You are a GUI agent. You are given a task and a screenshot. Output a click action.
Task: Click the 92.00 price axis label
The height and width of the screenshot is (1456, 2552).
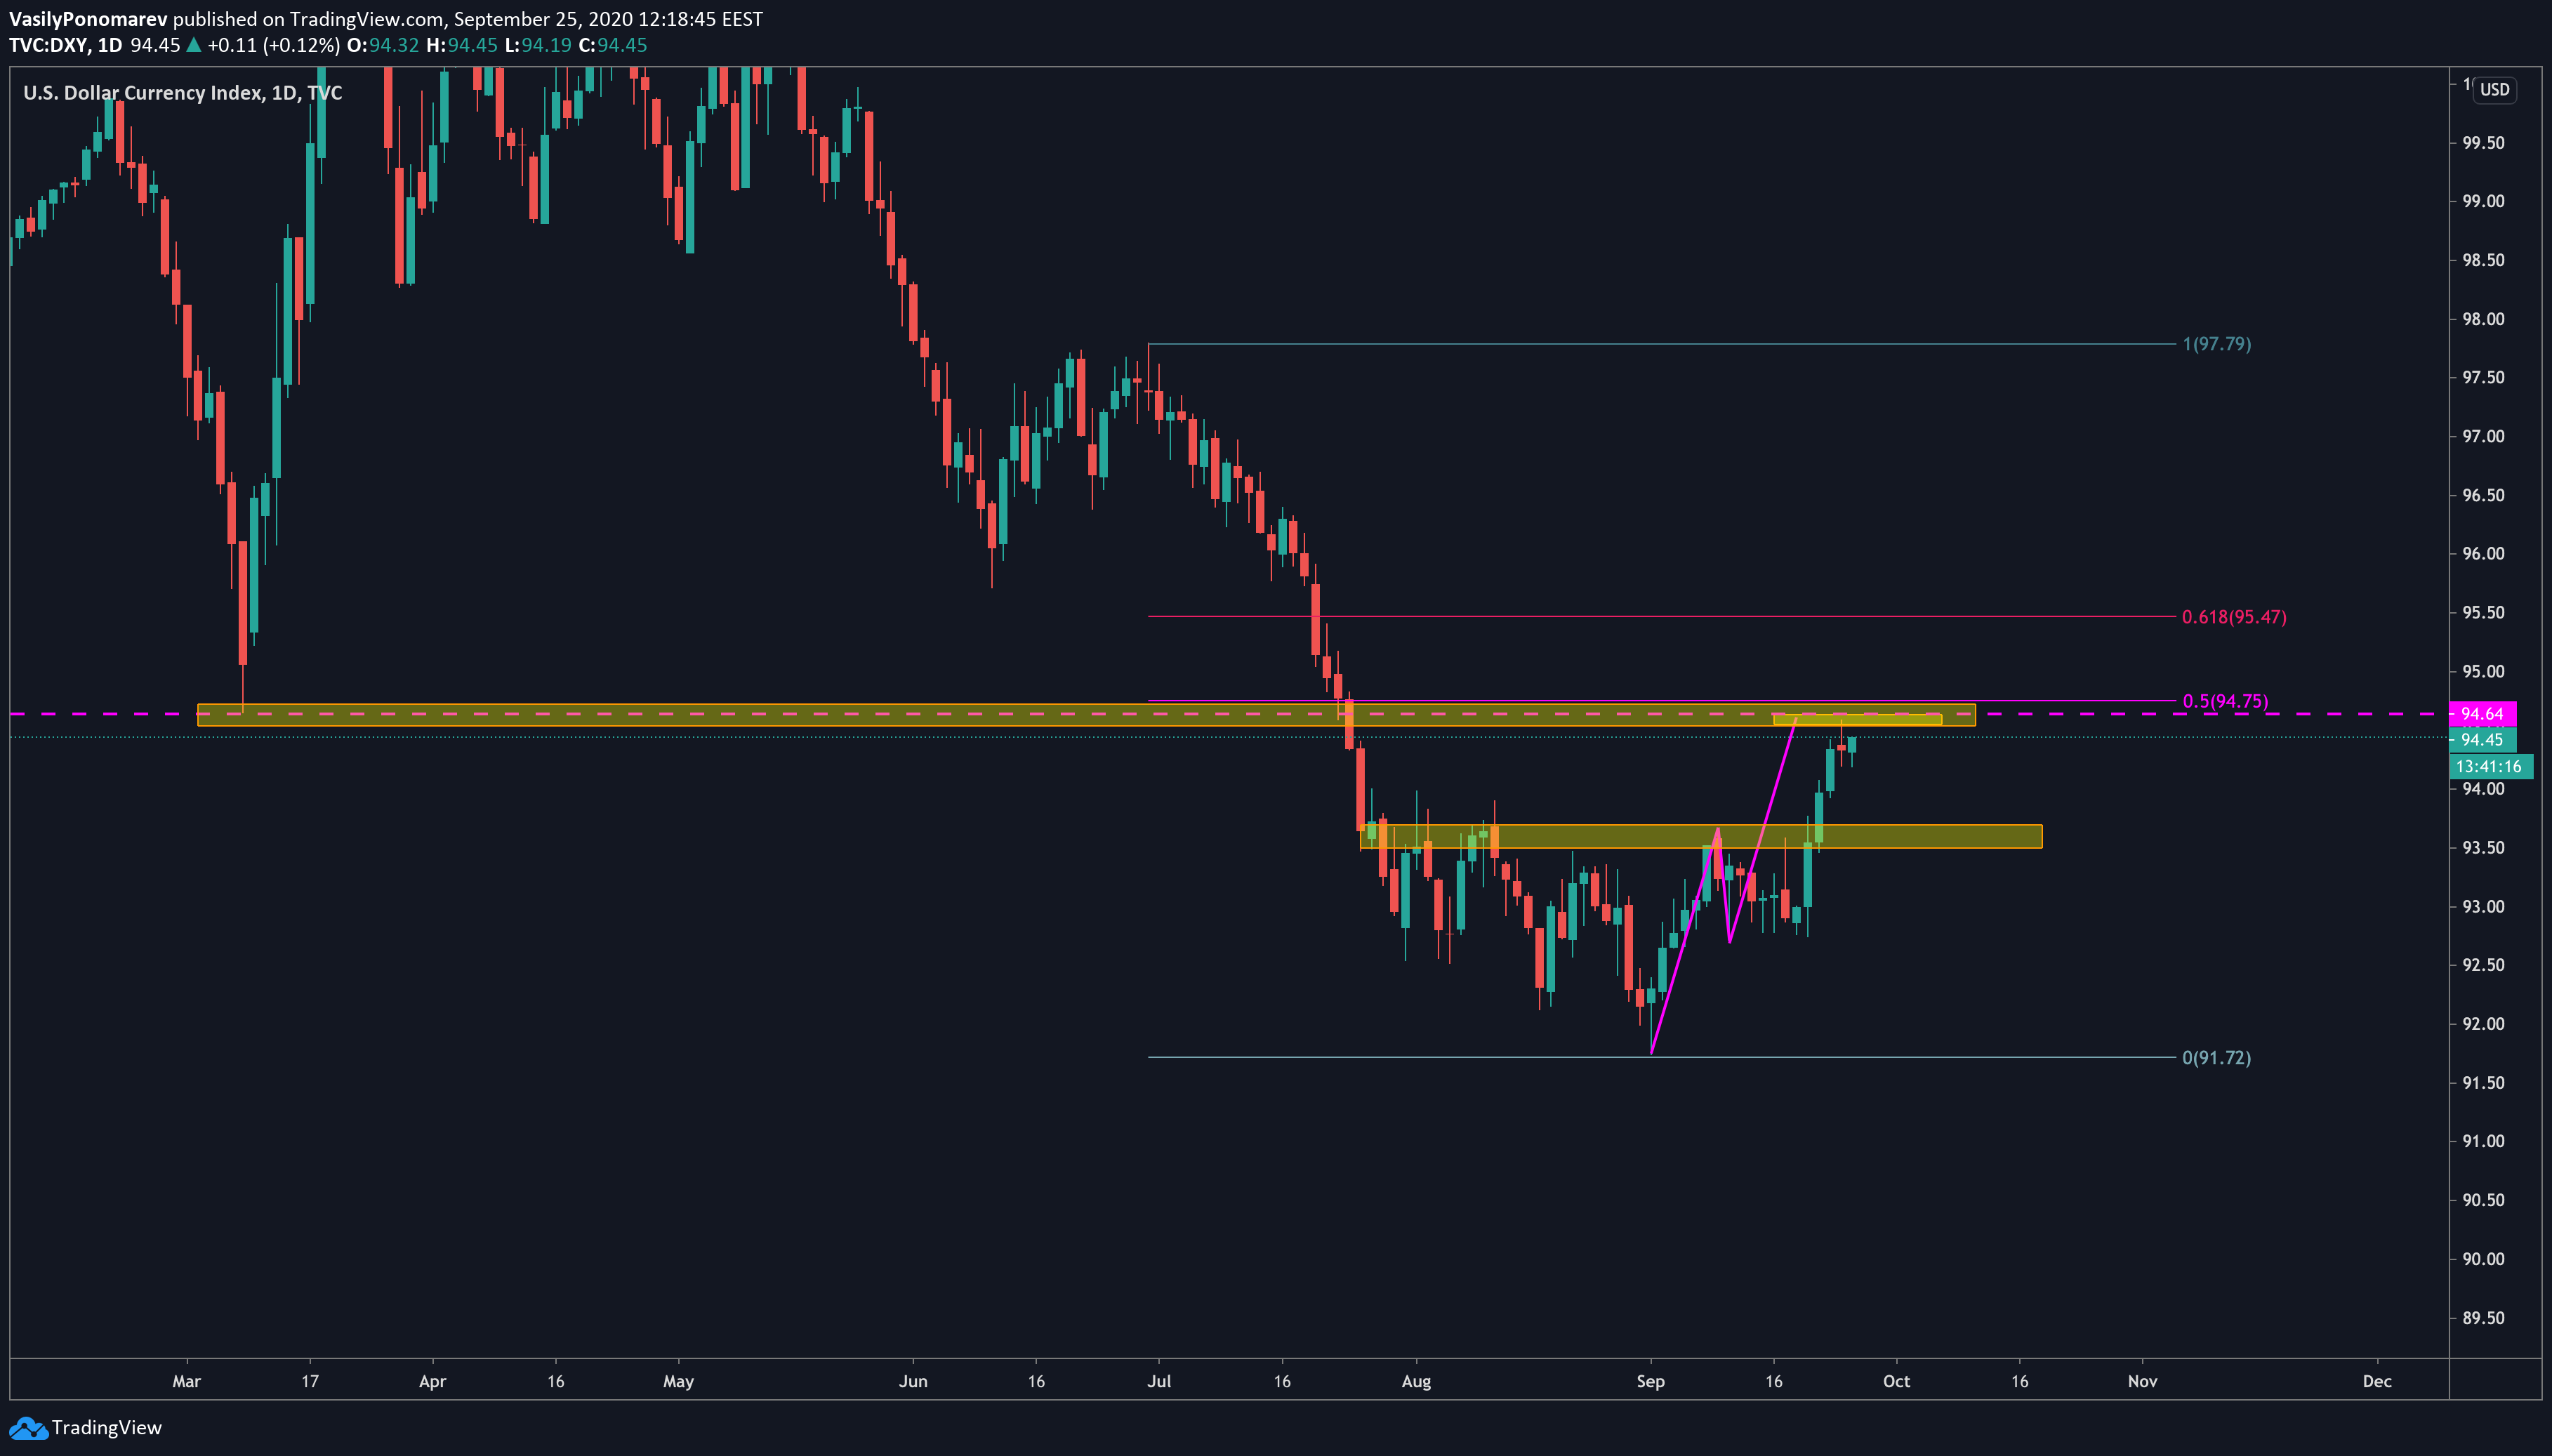point(2483,1024)
